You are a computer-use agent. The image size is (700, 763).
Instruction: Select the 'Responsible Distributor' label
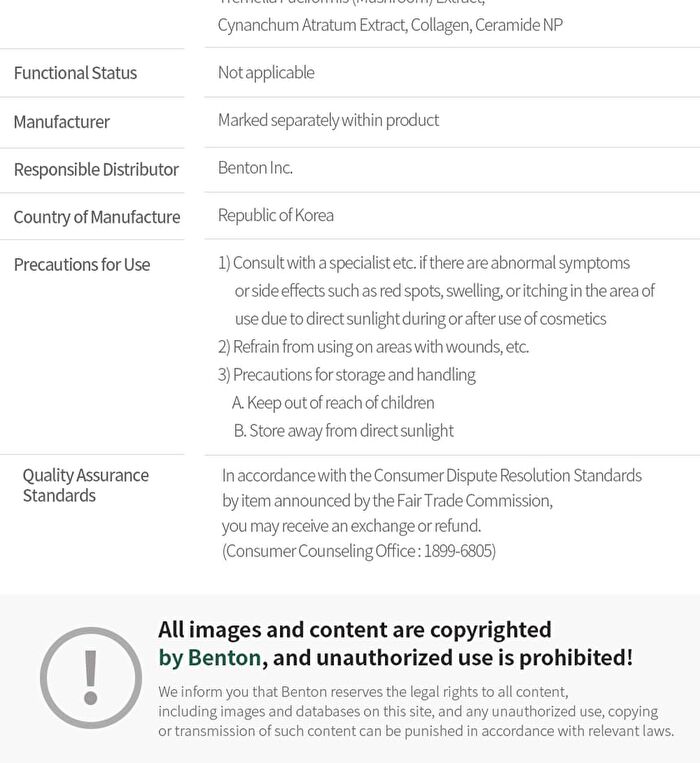tap(96, 169)
